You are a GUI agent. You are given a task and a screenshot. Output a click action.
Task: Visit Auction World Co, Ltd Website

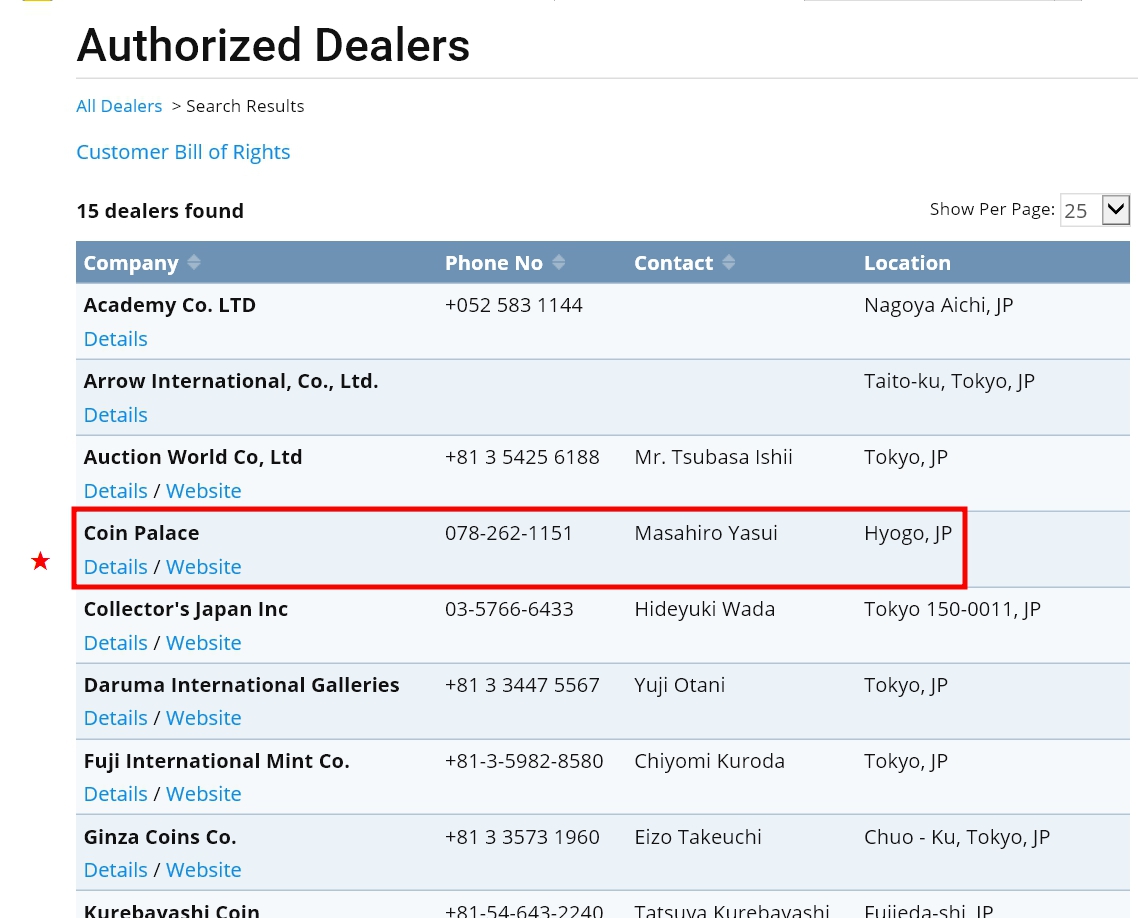[x=203, y=491]
